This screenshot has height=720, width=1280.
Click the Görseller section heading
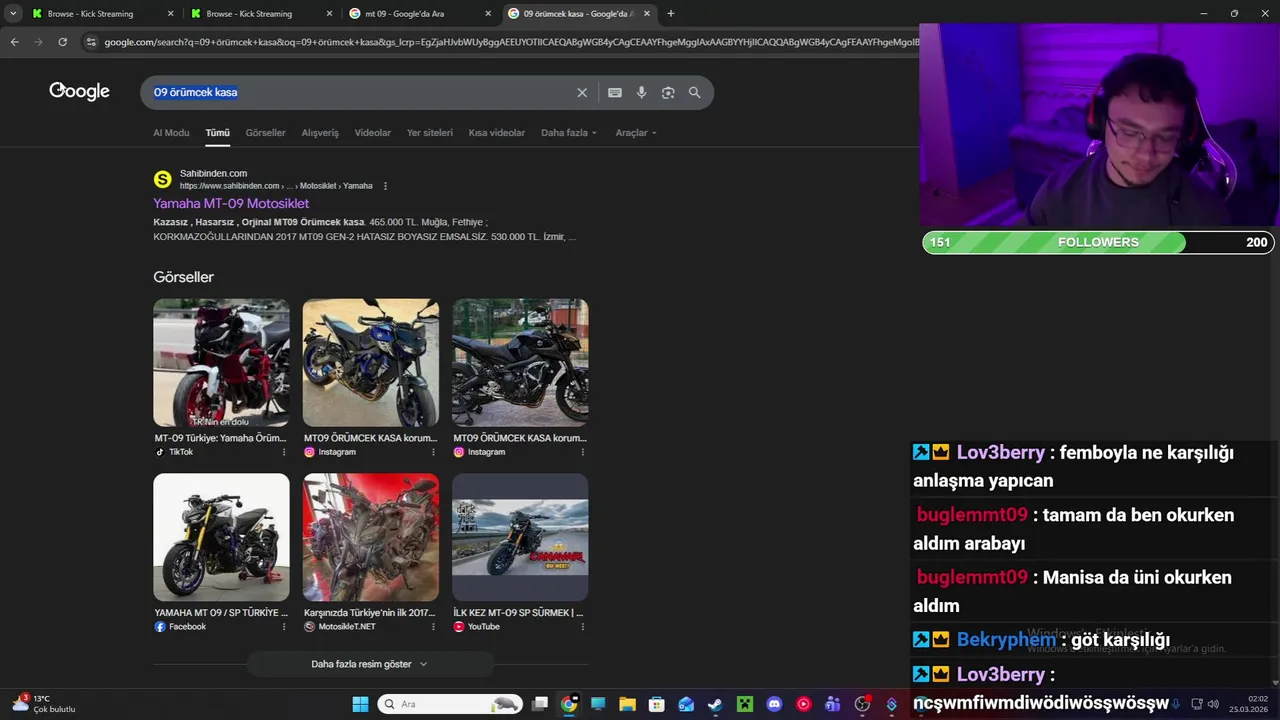pos(183,277)
